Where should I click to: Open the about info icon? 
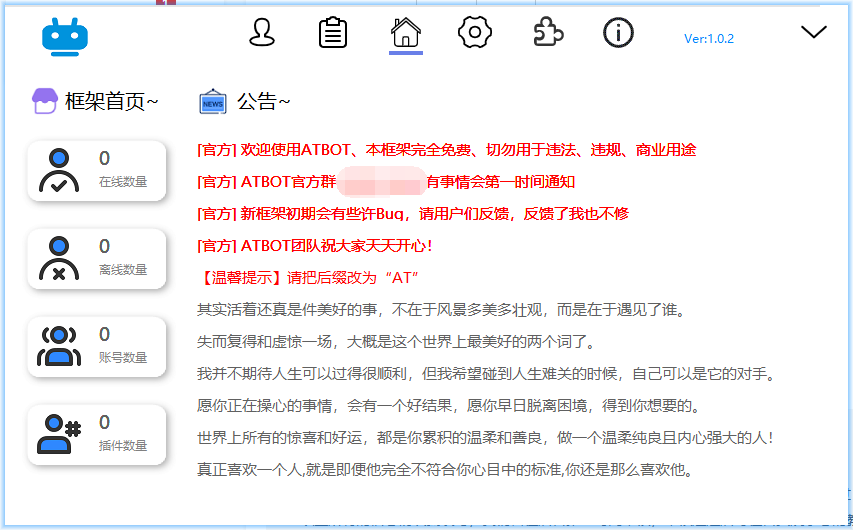pyautogui.click(x=619, y=33)
